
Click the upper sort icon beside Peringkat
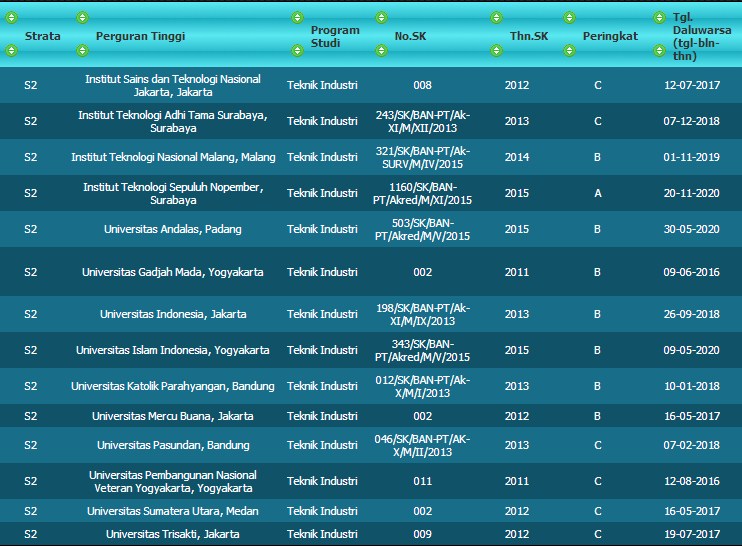(569, 18)
